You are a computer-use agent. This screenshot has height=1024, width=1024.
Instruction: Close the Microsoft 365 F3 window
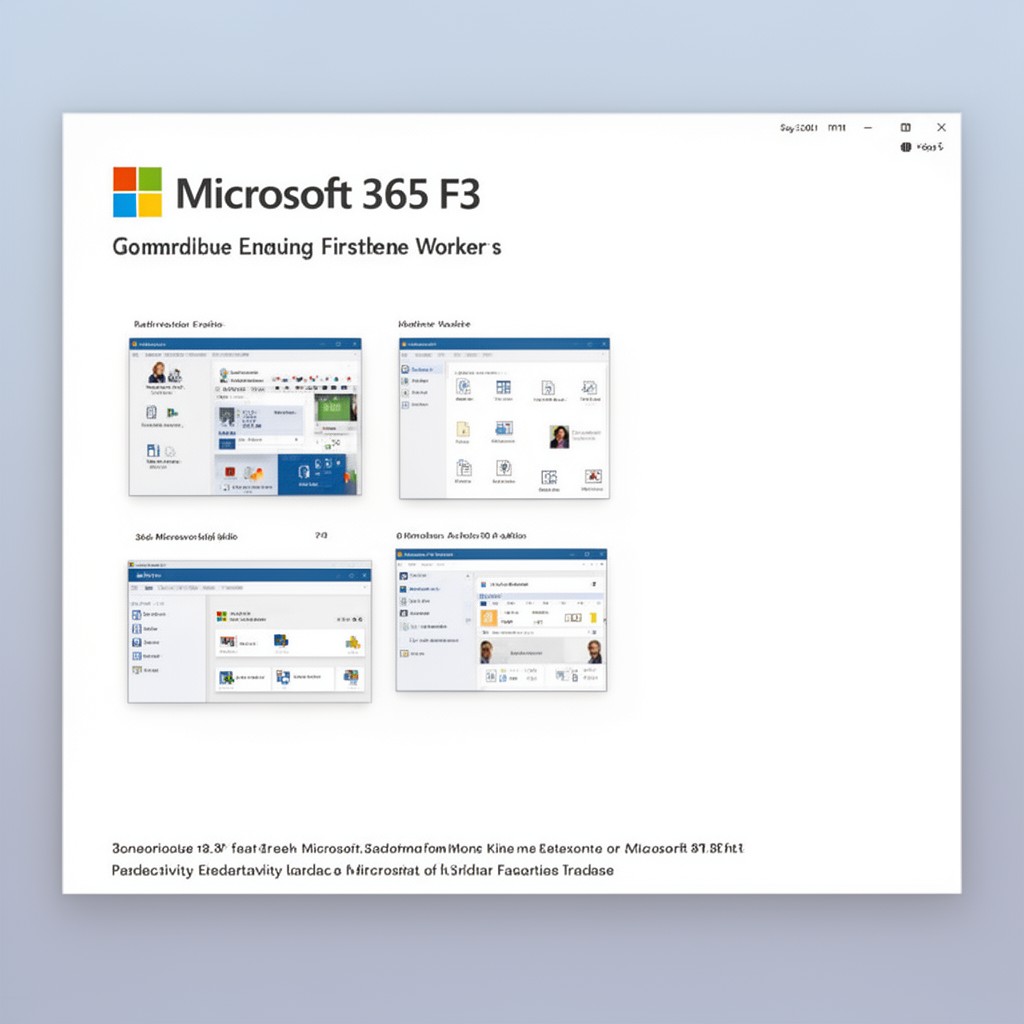coord(941,127)
